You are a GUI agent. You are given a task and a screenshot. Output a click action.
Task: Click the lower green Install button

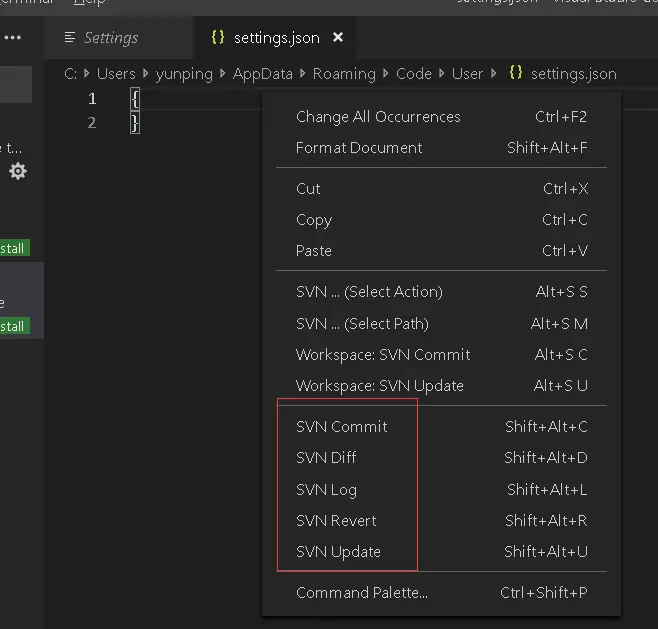tap(14, 326)
